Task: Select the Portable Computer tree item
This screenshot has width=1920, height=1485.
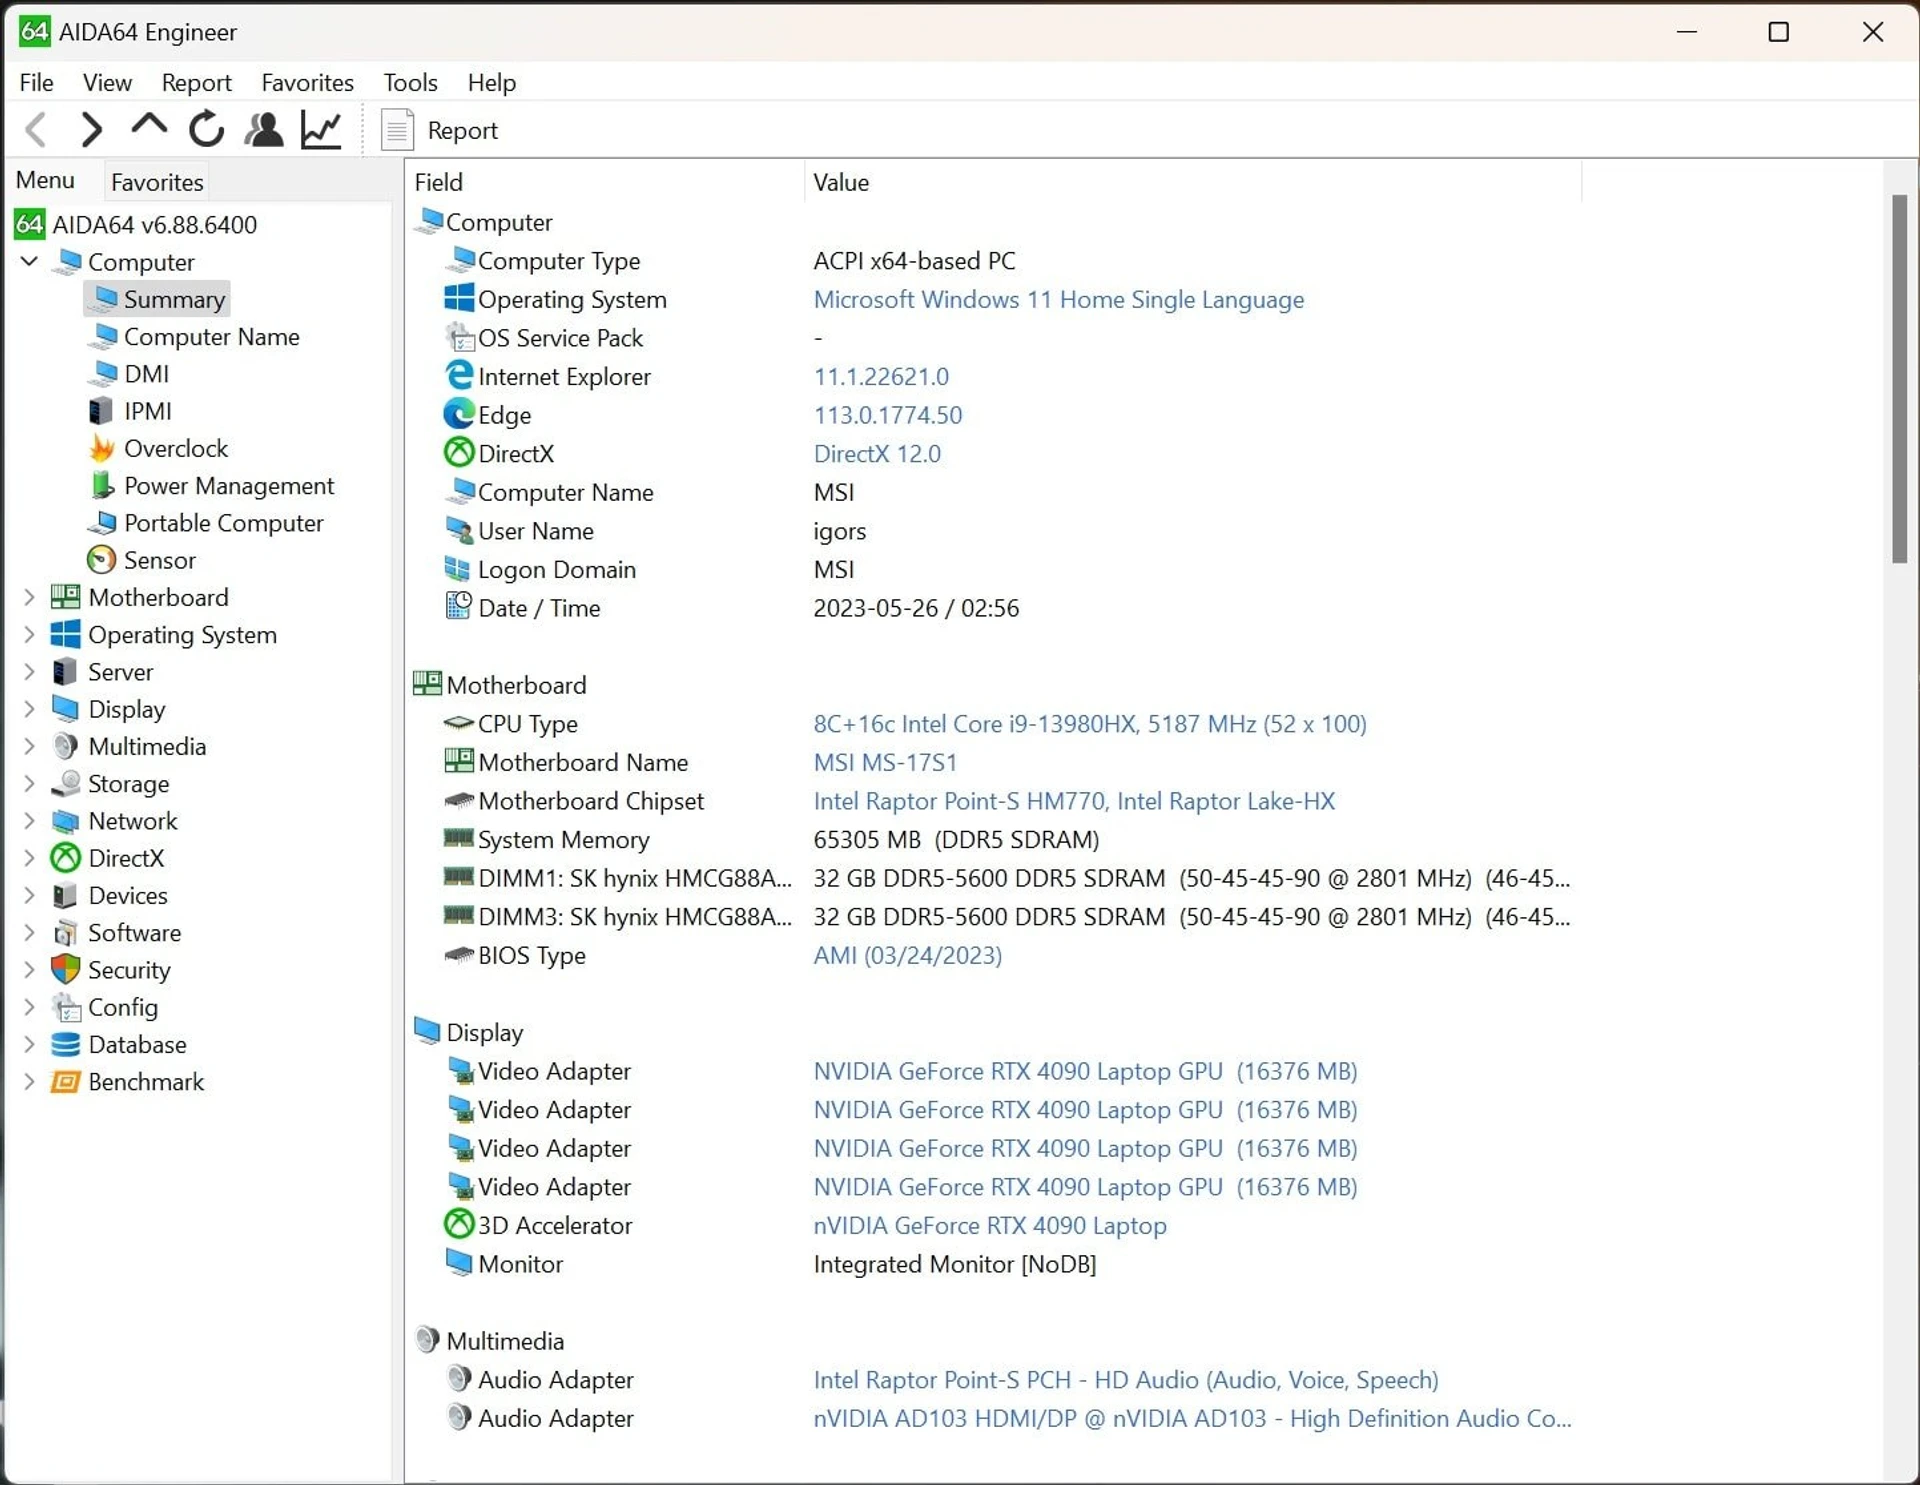Action: pos(206,523)
